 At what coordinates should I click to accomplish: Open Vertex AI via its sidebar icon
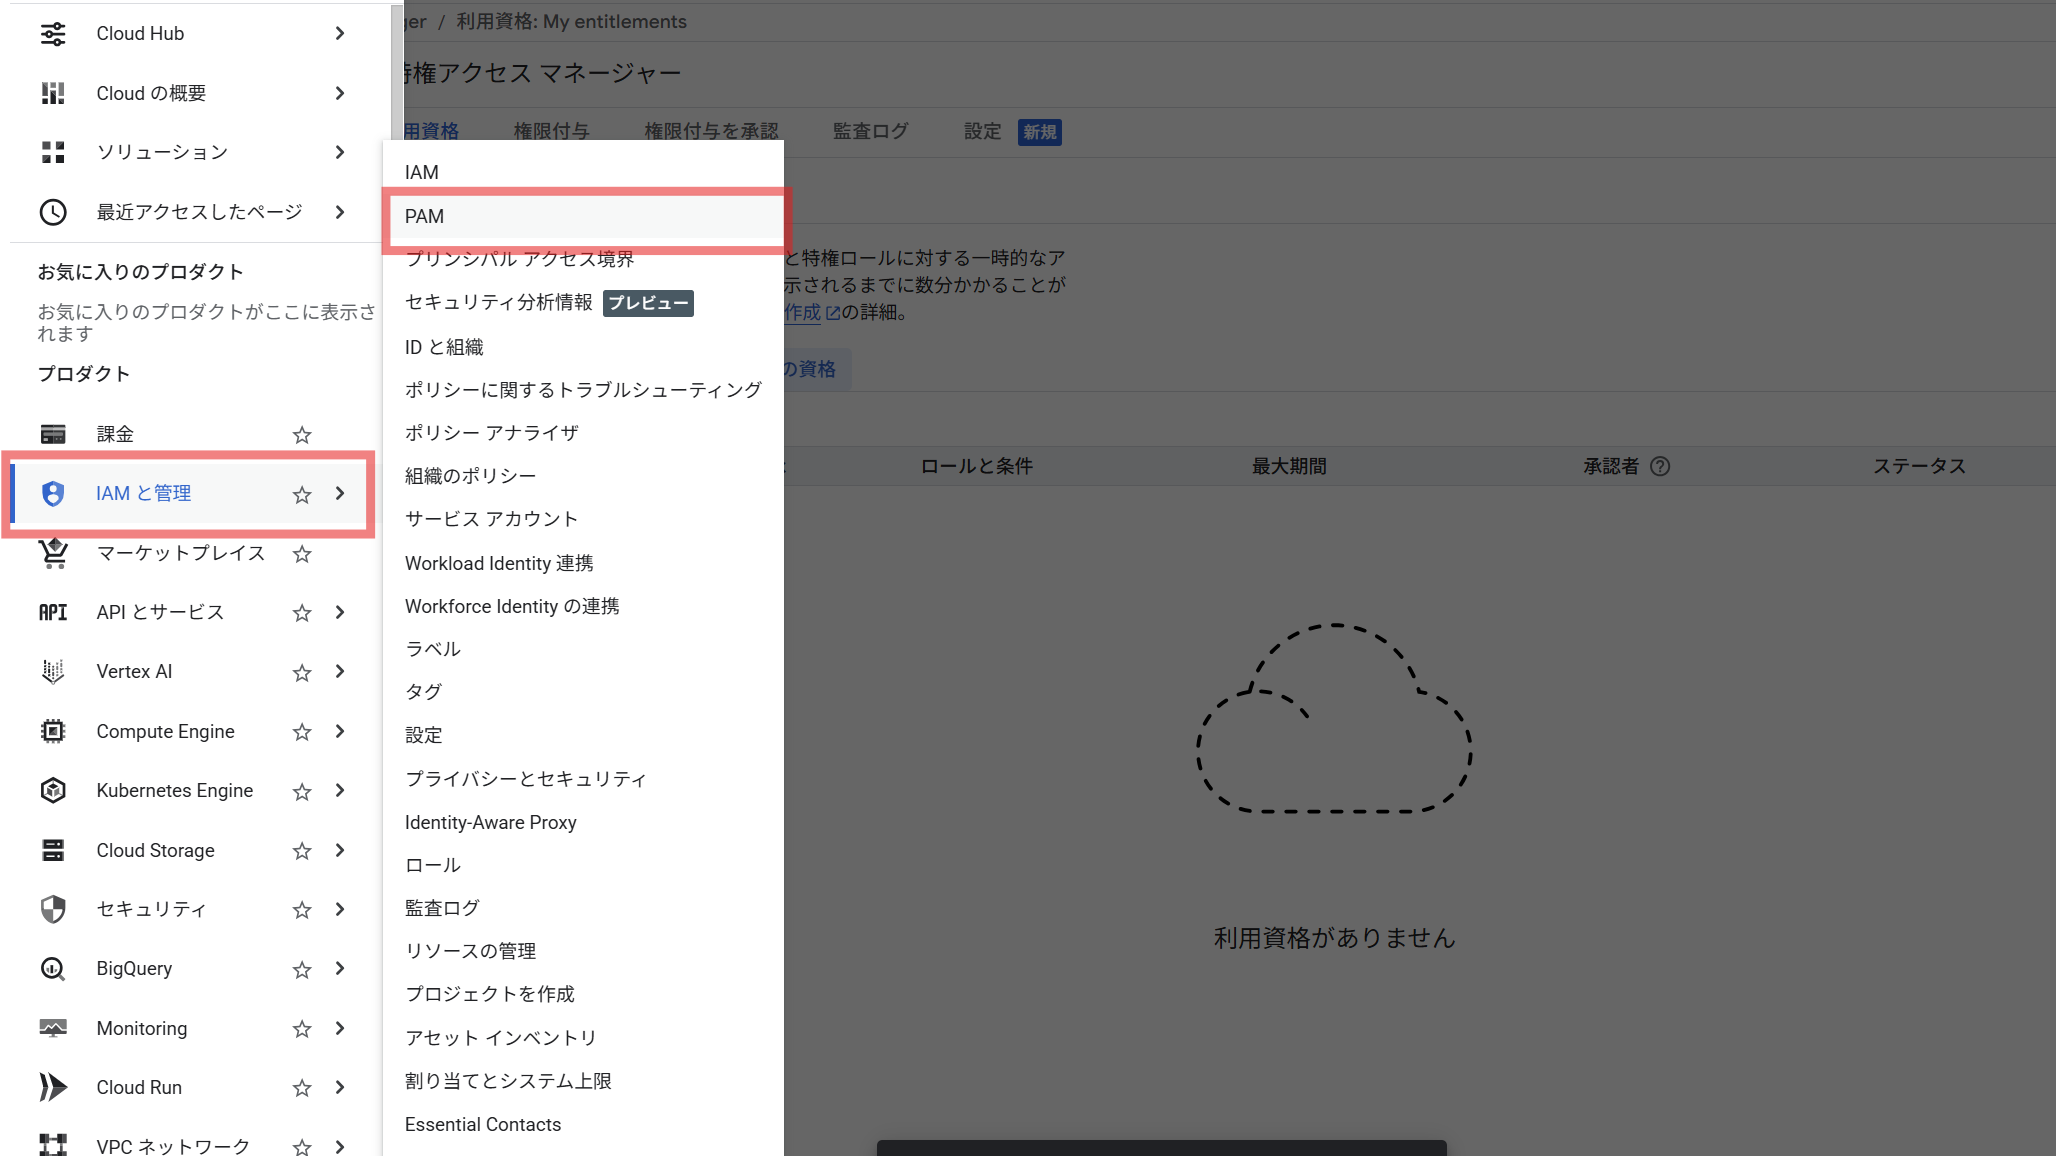[53, 671]
